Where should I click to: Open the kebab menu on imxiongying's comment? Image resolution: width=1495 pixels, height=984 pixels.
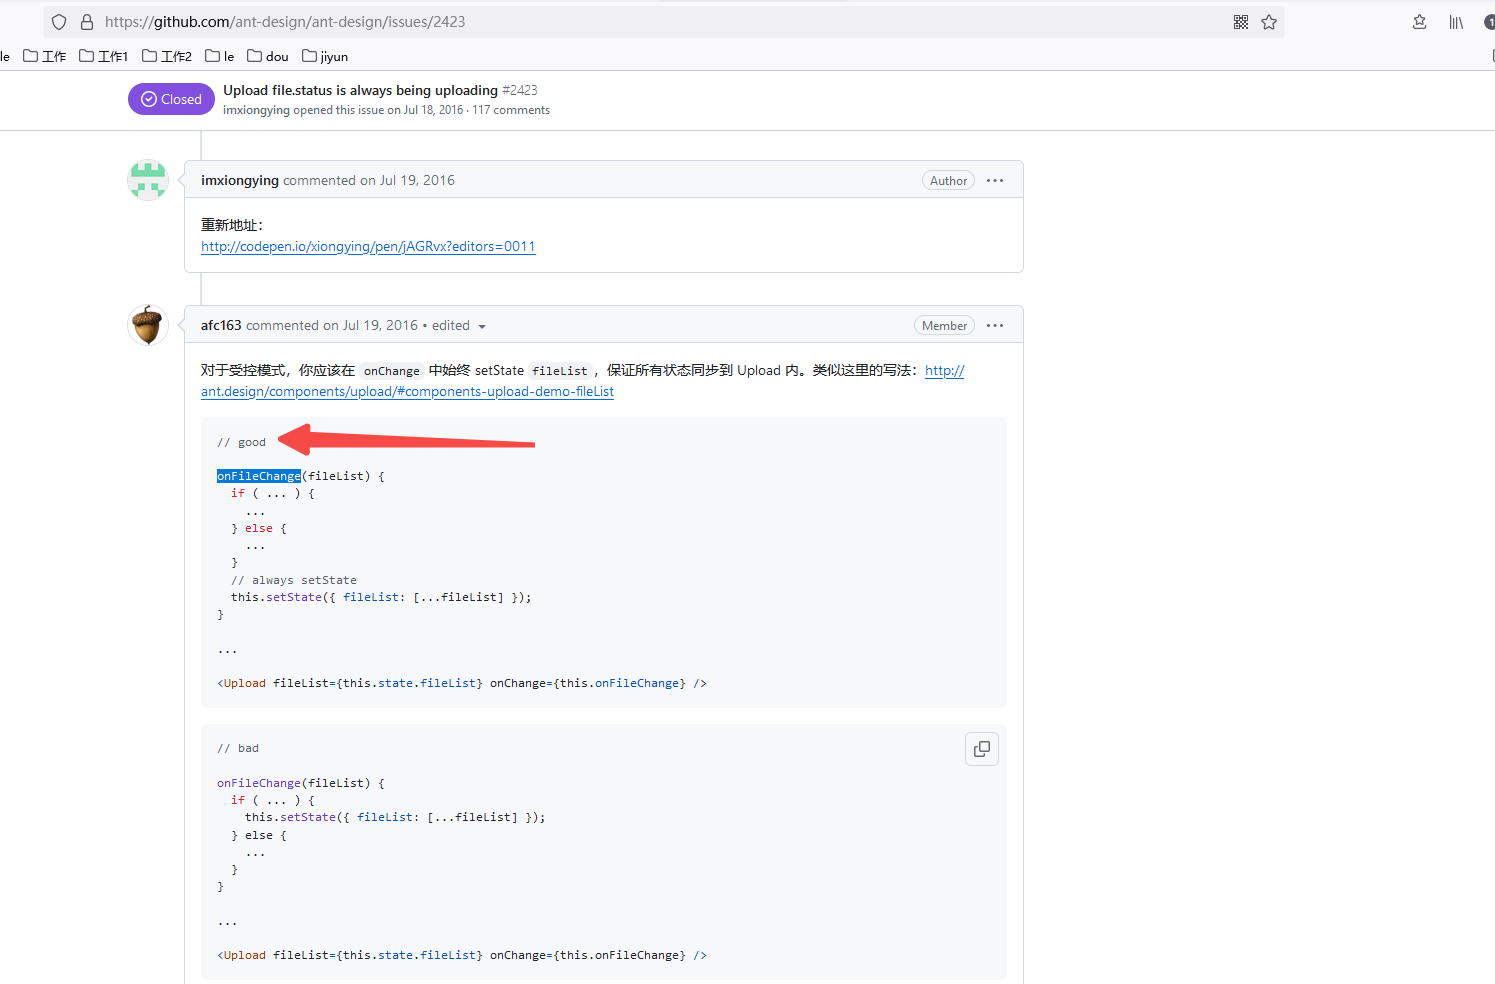[994, 180]
